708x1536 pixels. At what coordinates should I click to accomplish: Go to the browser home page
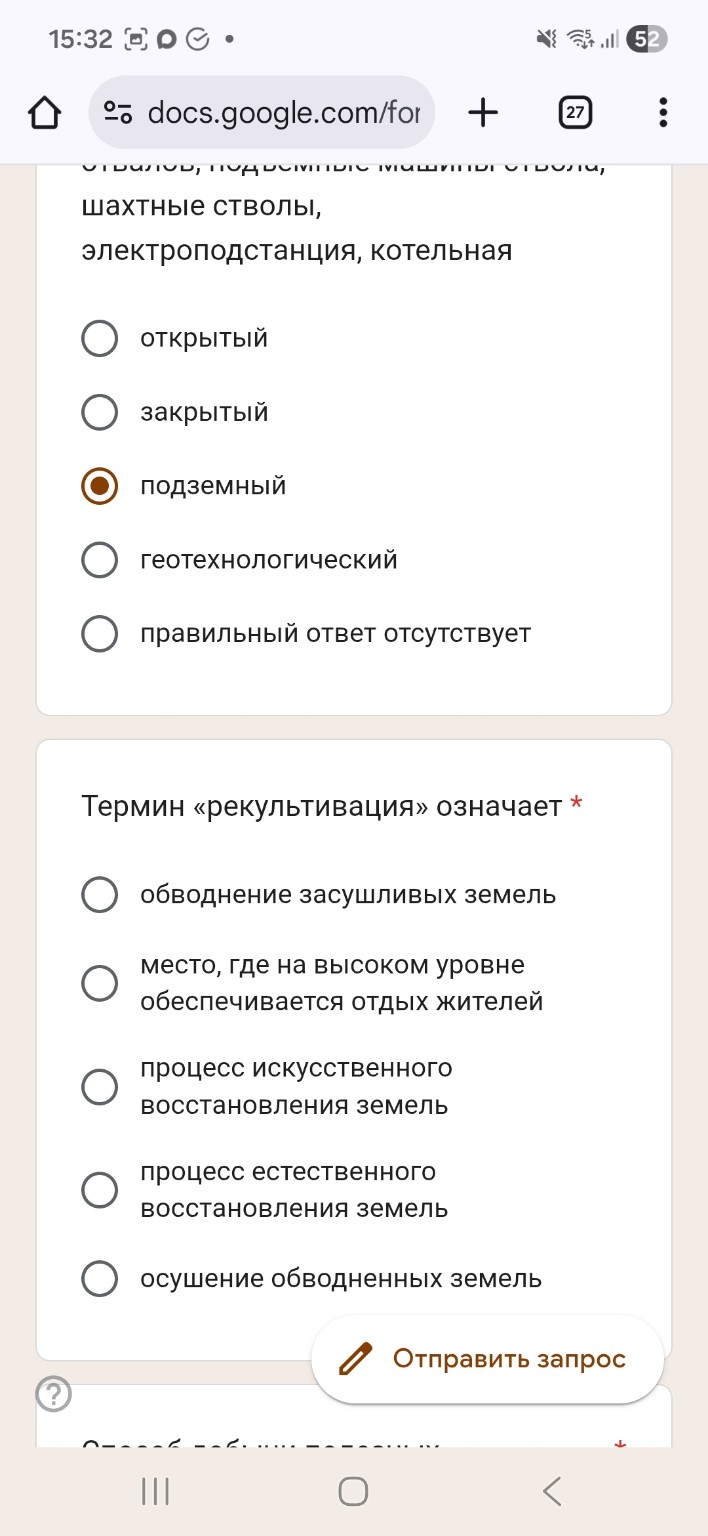[x=44, y=112]
